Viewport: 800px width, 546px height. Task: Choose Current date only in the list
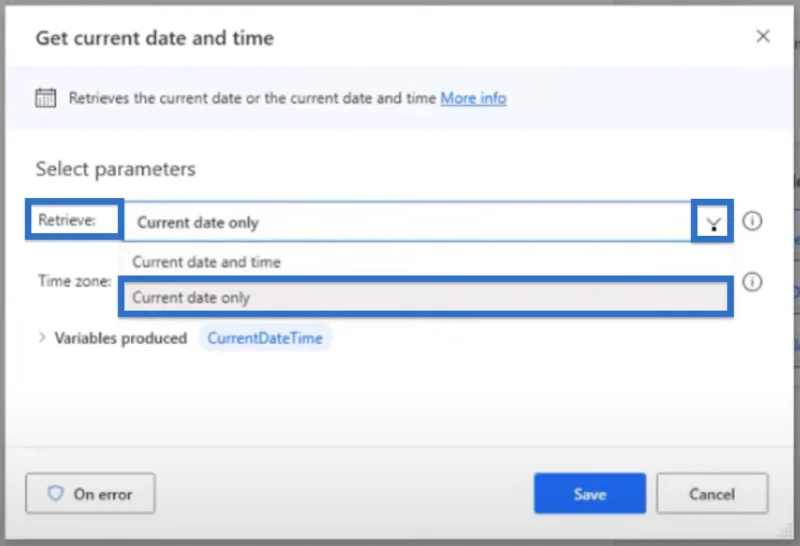click(426, 297)
